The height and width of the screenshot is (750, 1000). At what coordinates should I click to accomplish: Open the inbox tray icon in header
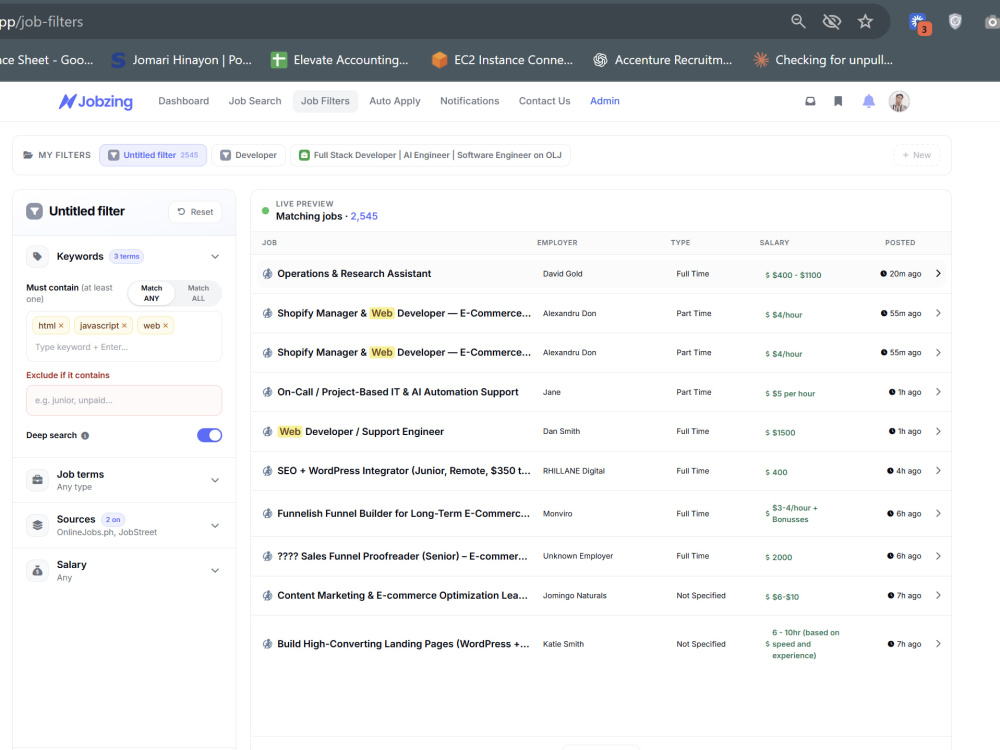click(x=810, y=101)
